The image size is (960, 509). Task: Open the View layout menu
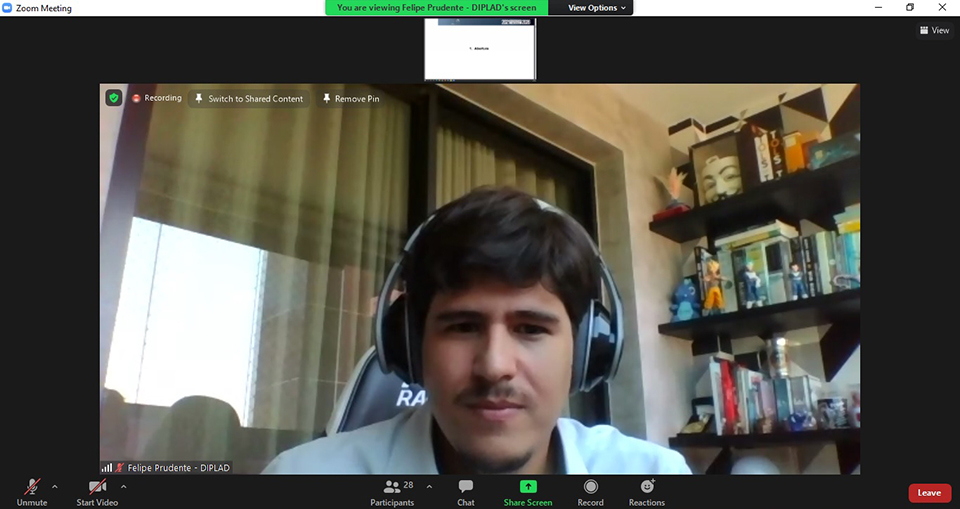click(x=934, y=30)
